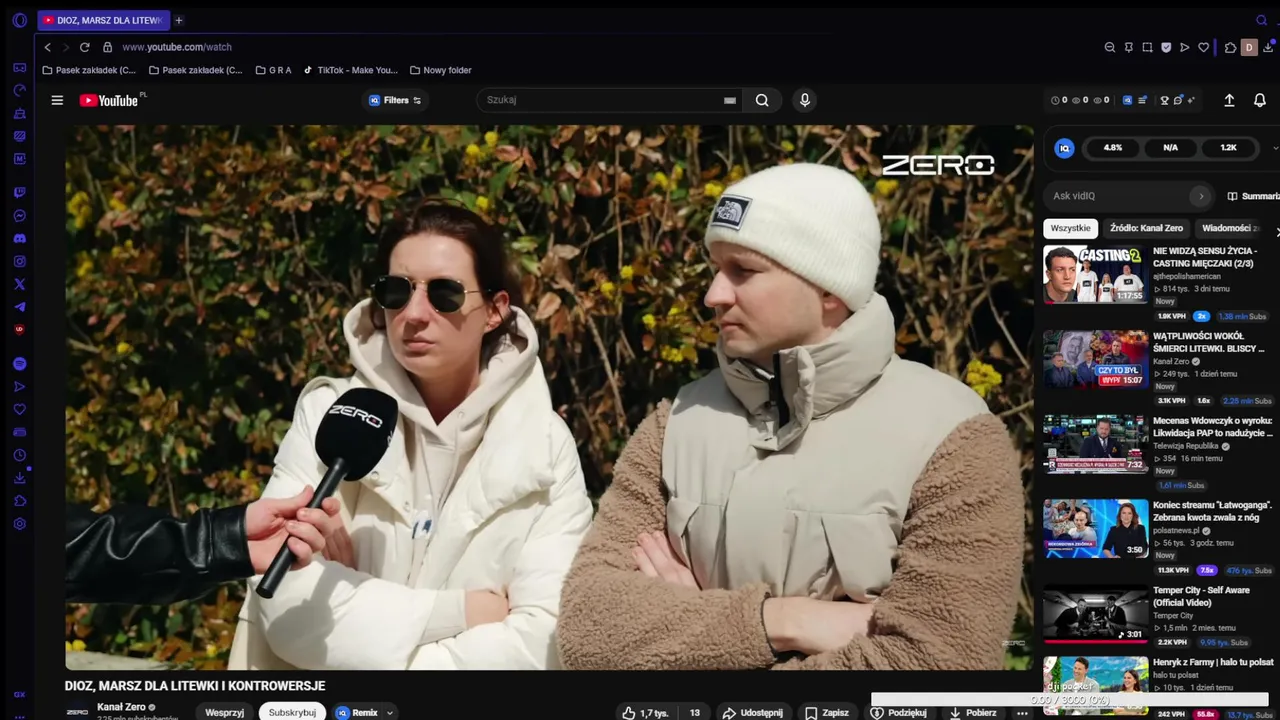This screenshot has width=1280, height=720.
Task: Open the G R A bookmark folder
Action: coord(273,70)
